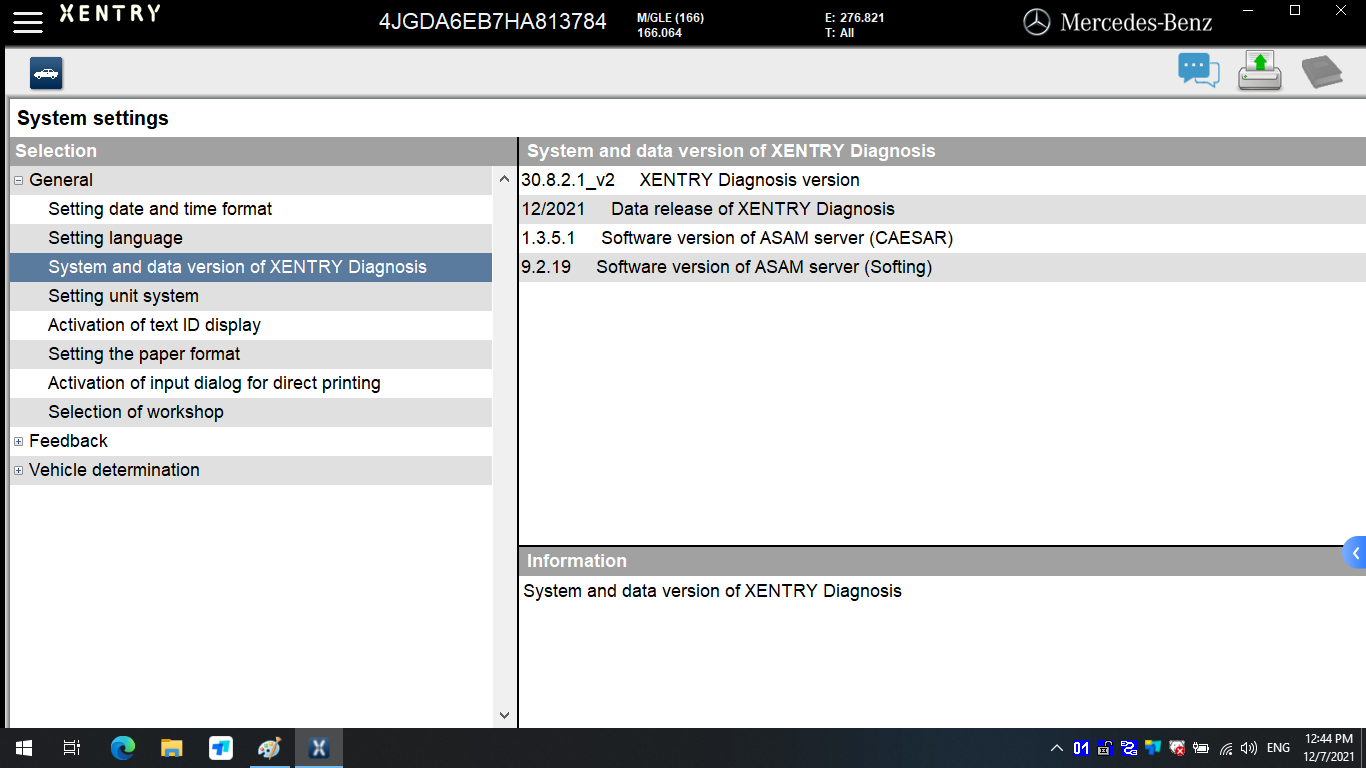Select System and data version of XENTRY Diagnosis

[x=251, y=267]
